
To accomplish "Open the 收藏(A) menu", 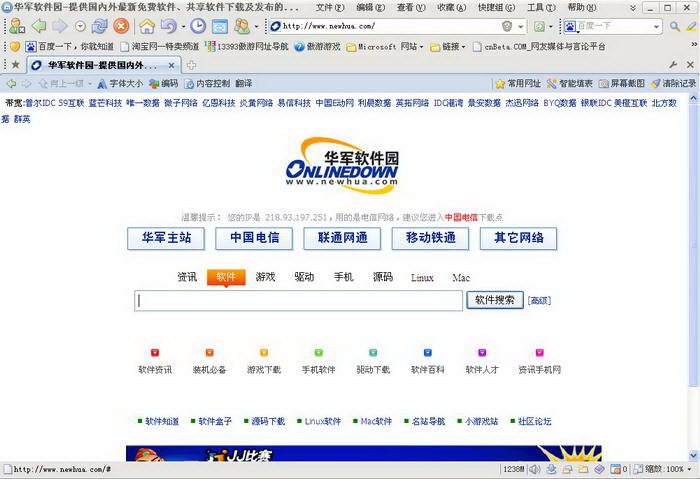I will 451,8.
